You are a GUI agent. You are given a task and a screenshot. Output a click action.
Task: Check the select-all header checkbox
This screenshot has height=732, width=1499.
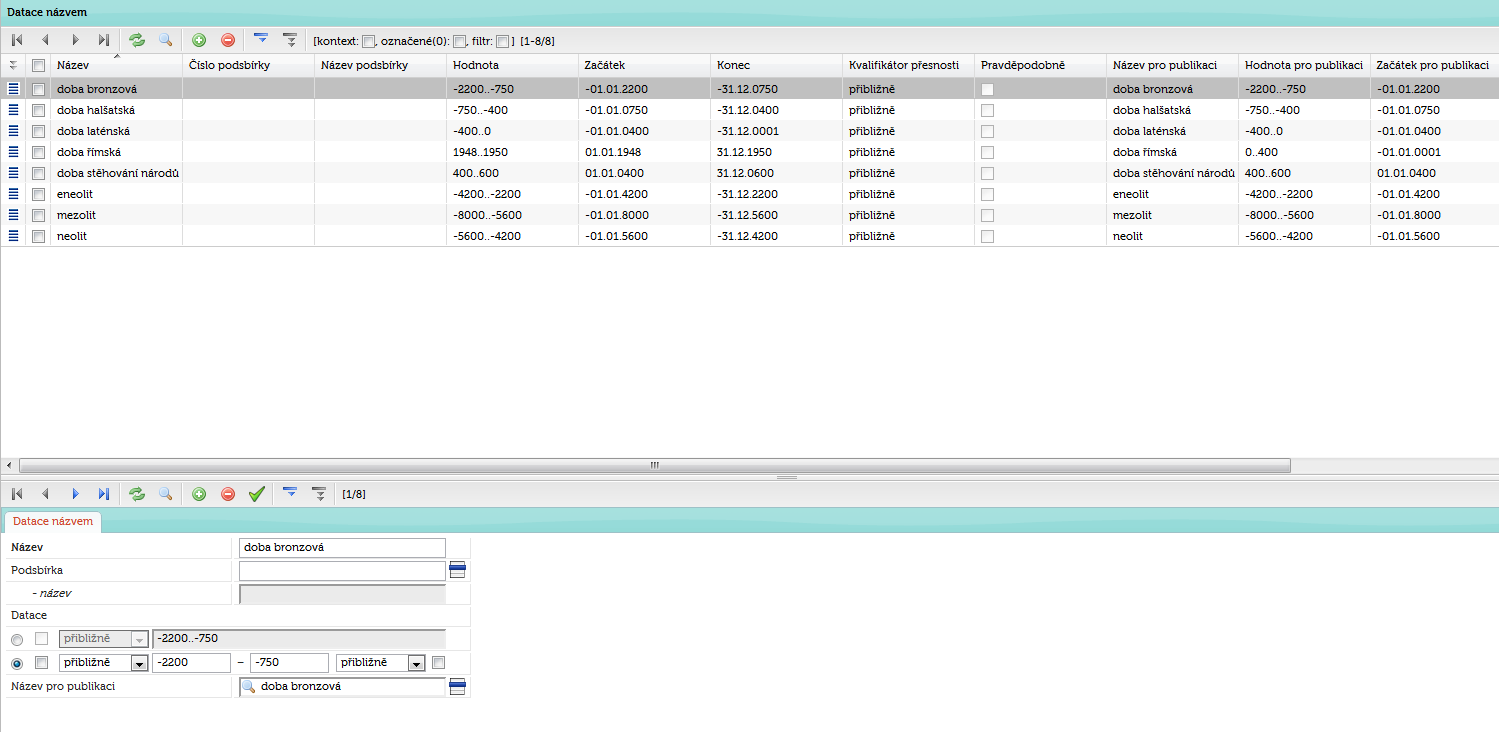point(39,65)
